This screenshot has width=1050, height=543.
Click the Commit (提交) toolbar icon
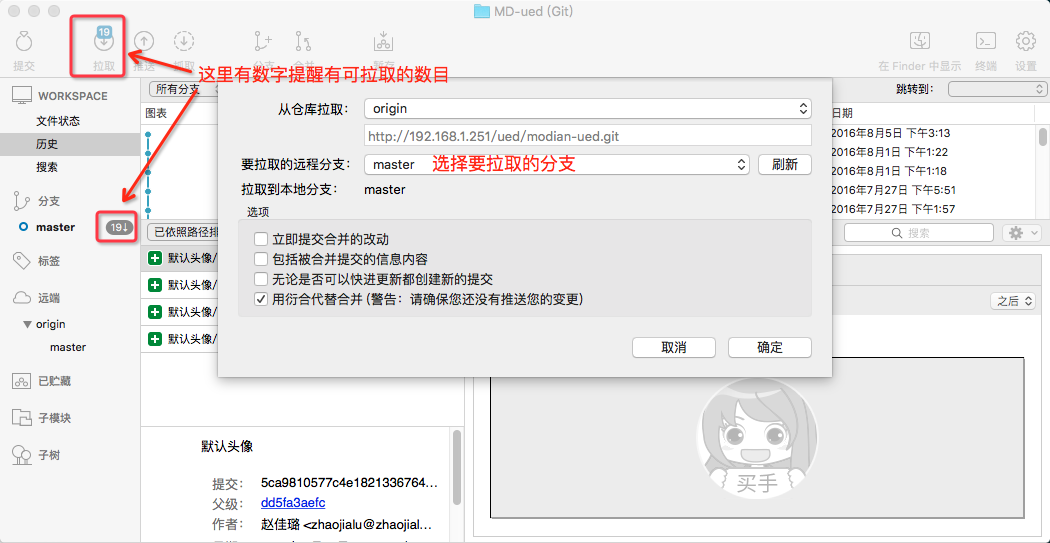[x=23, y=42]
